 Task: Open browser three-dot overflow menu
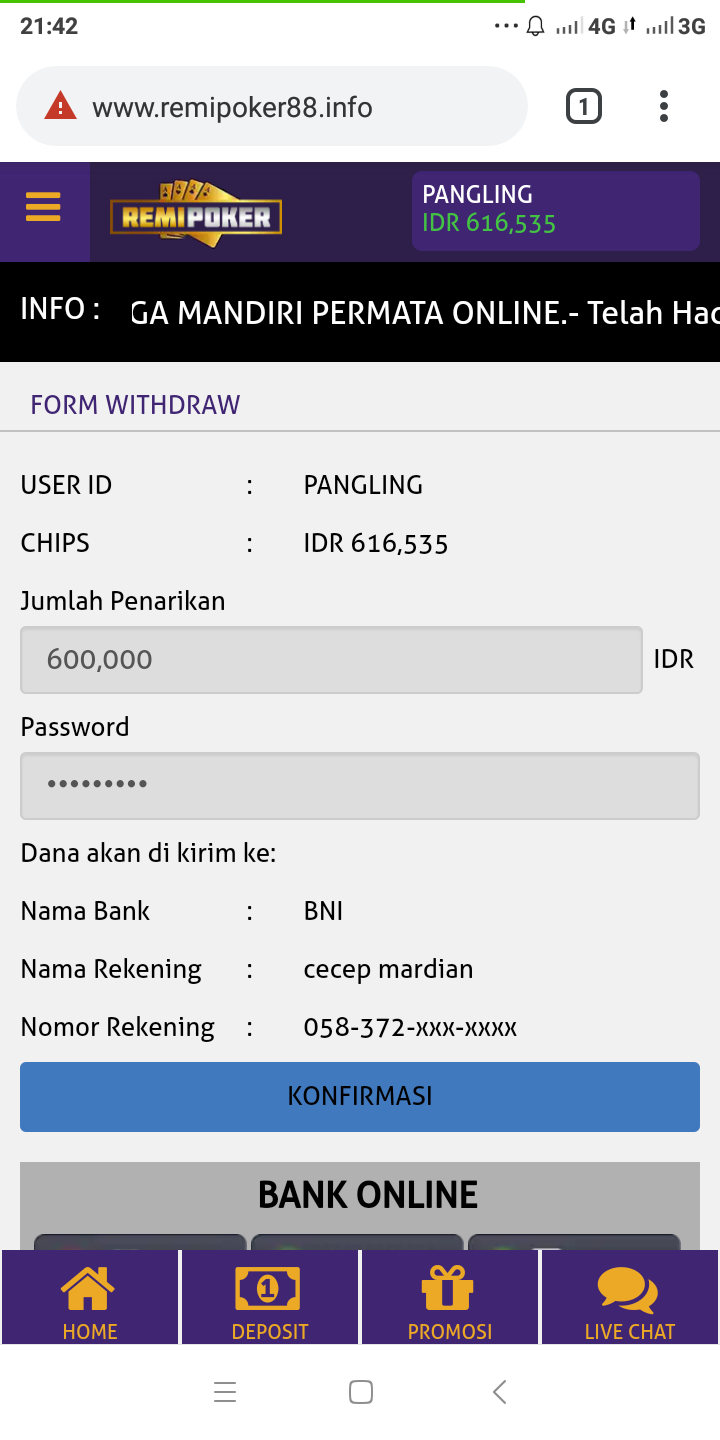664,106
